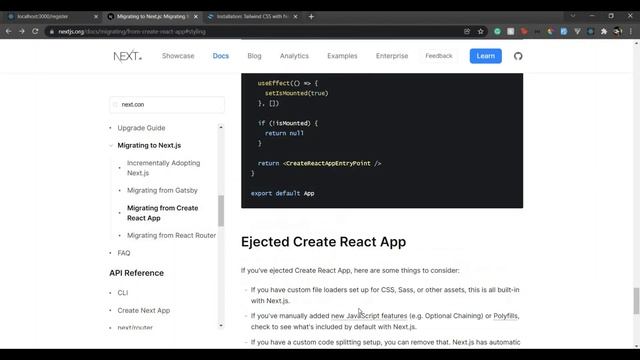The image size is (640, 360).
Task: Open the Chrome three-dot menu
Action: (631, 31)
